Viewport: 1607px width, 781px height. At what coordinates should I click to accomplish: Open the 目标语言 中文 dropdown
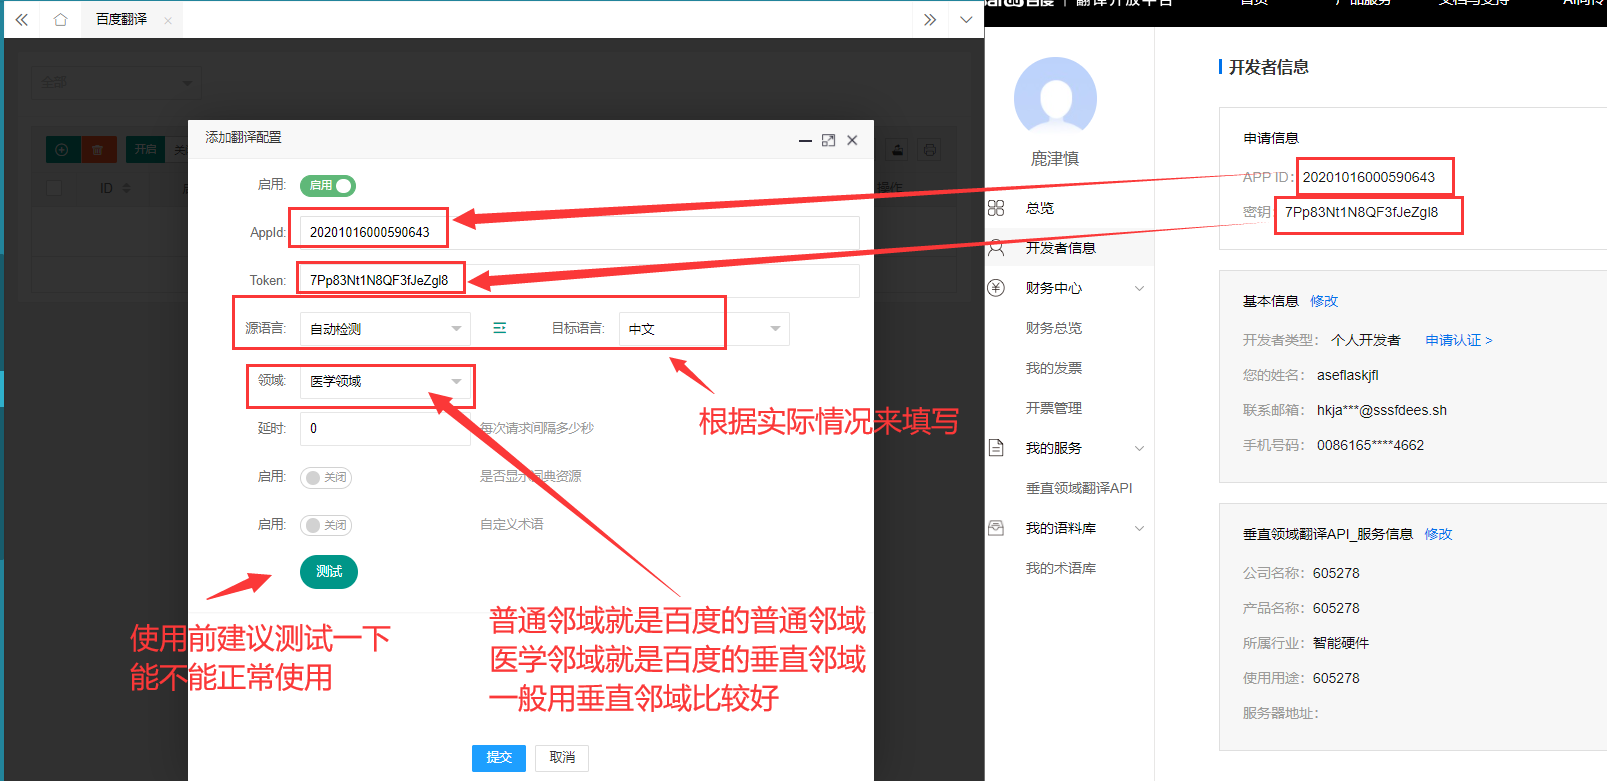704,328
